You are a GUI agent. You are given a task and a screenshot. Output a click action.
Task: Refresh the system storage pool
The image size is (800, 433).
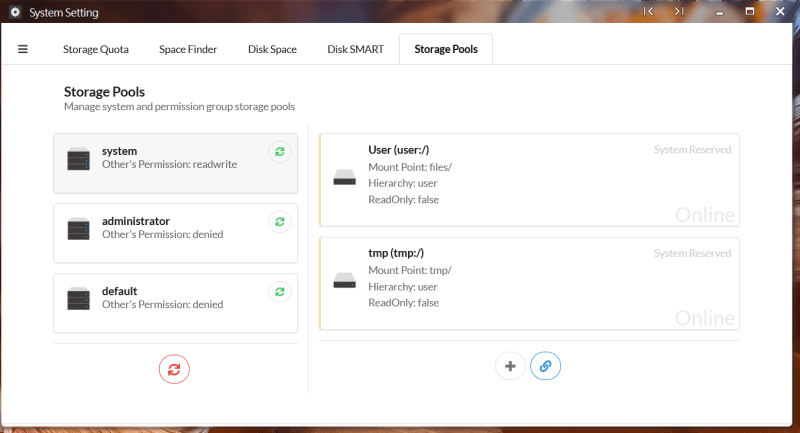click(x=280, y=151)
